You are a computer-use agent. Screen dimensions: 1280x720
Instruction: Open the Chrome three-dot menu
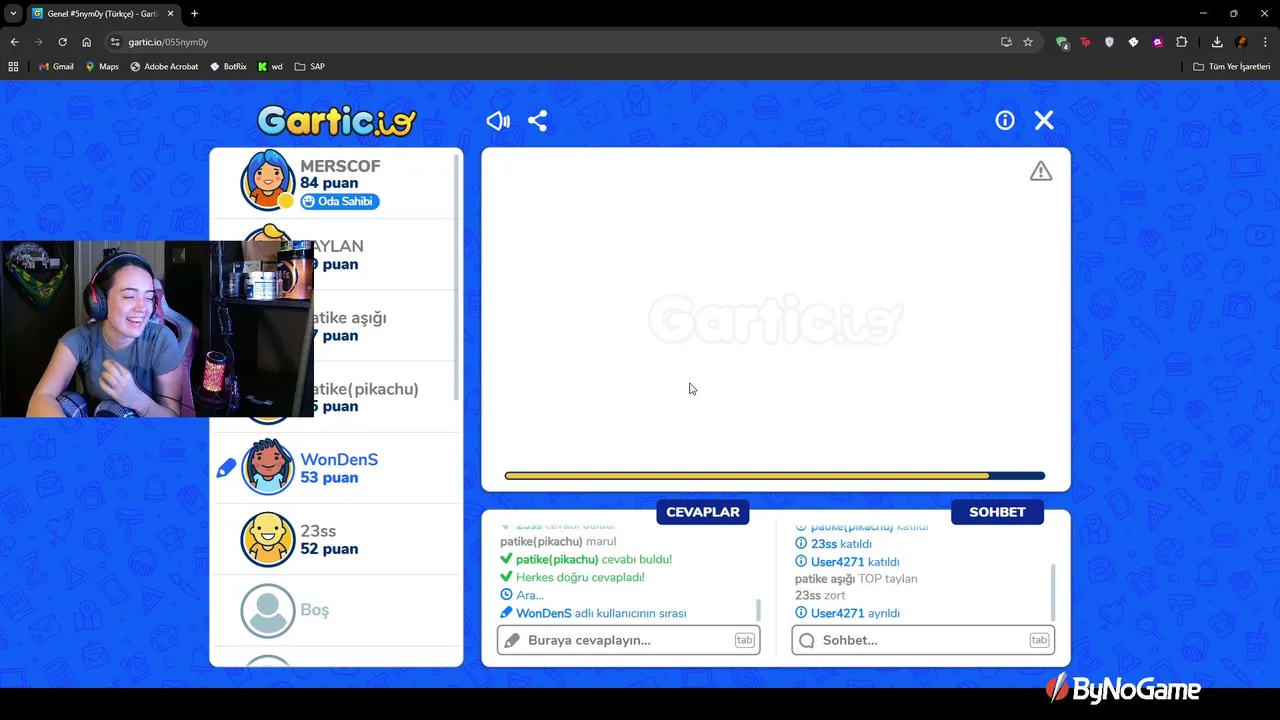click(1265, 42)
